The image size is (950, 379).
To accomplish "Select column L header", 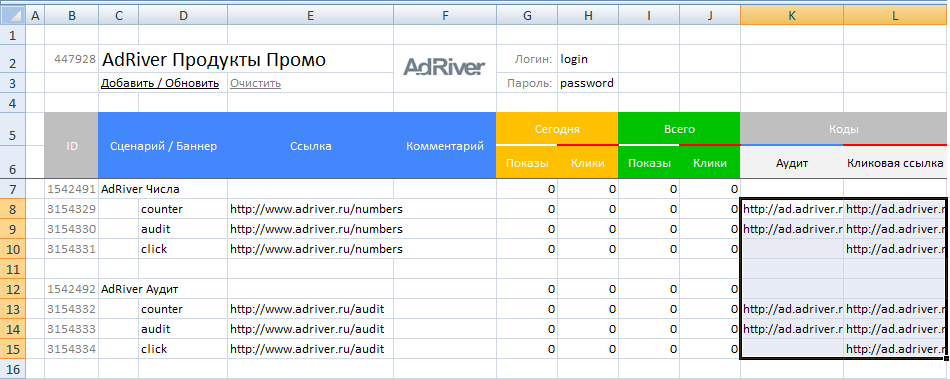I will pyautogui.click(x=895, y=16).
